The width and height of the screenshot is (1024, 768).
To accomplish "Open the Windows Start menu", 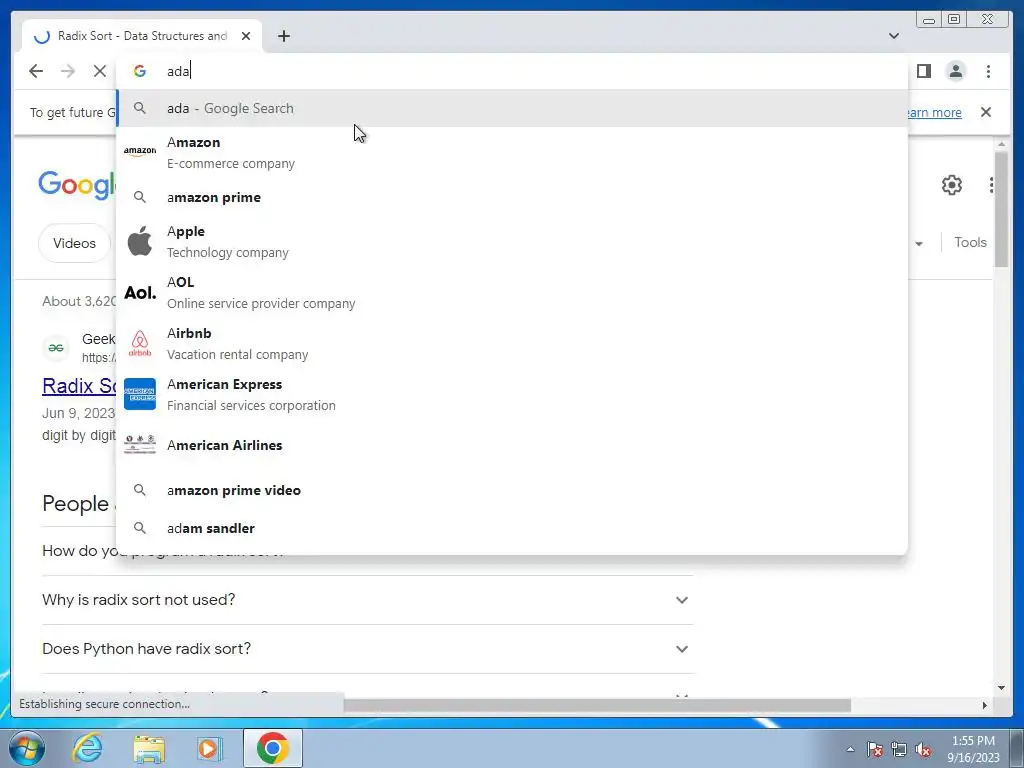I will click(x=26, y=748).
